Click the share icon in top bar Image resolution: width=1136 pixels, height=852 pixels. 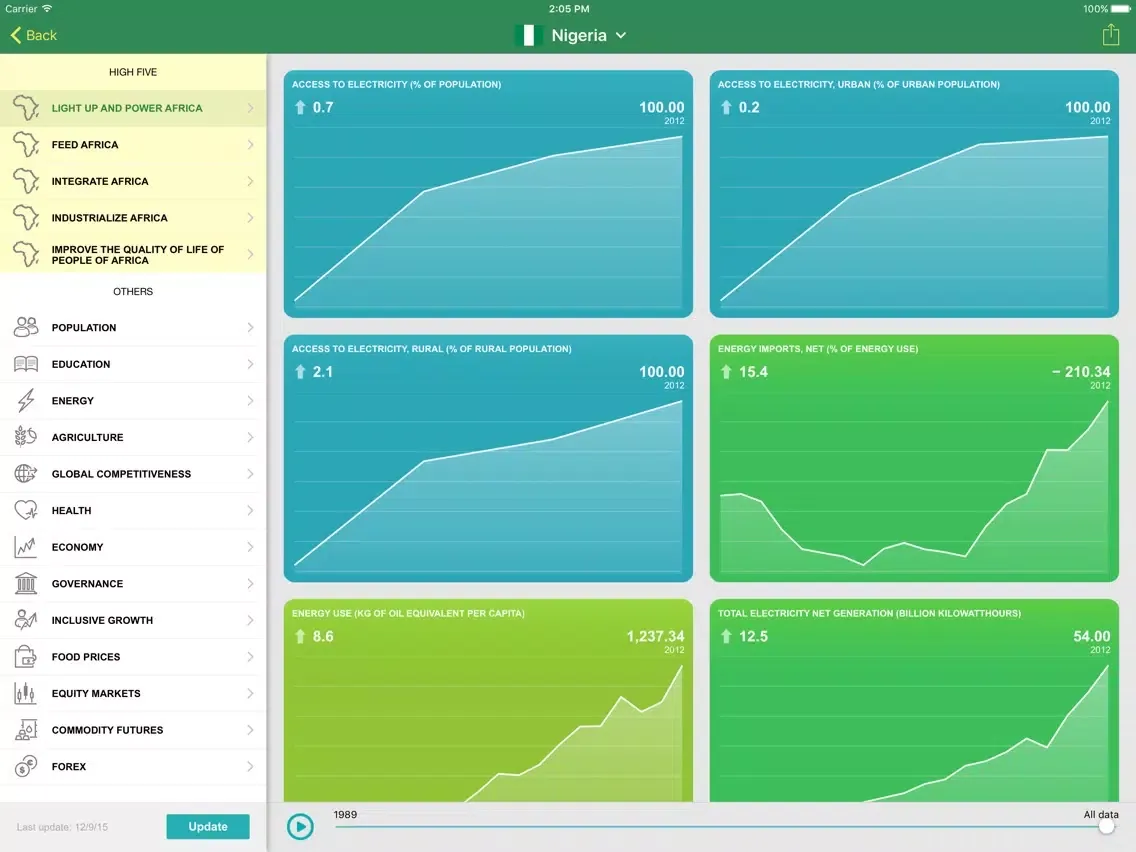pos(1110,35)
